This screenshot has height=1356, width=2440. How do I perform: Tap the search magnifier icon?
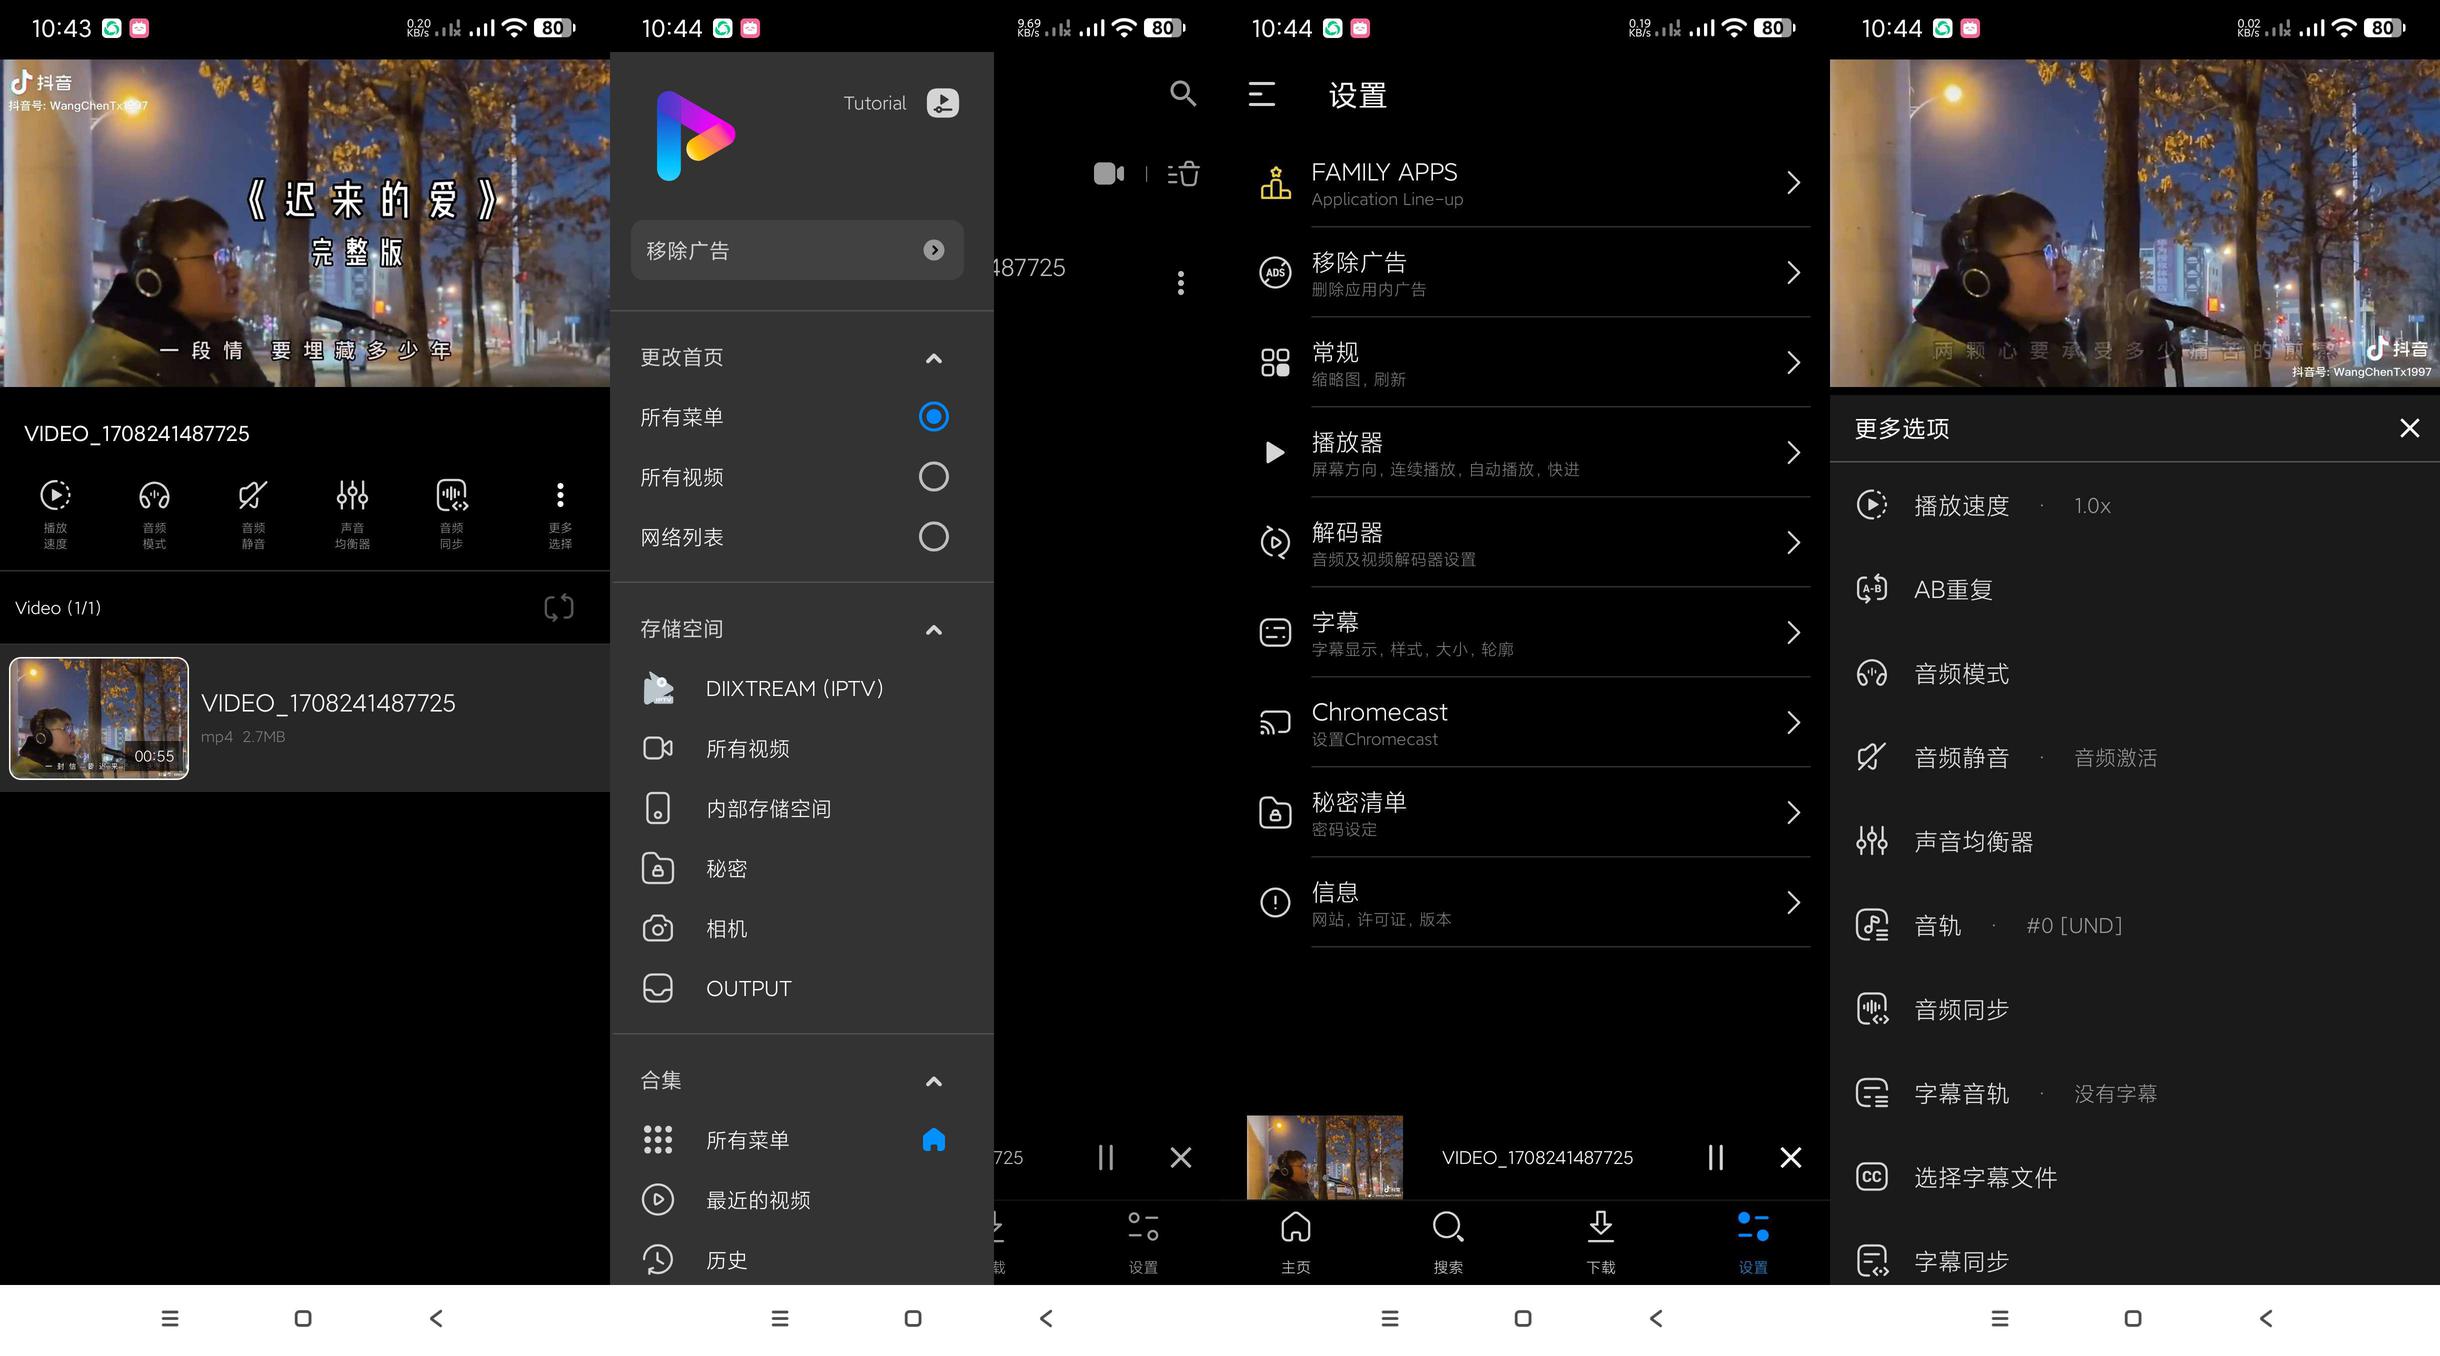(x=1182, y=94)
